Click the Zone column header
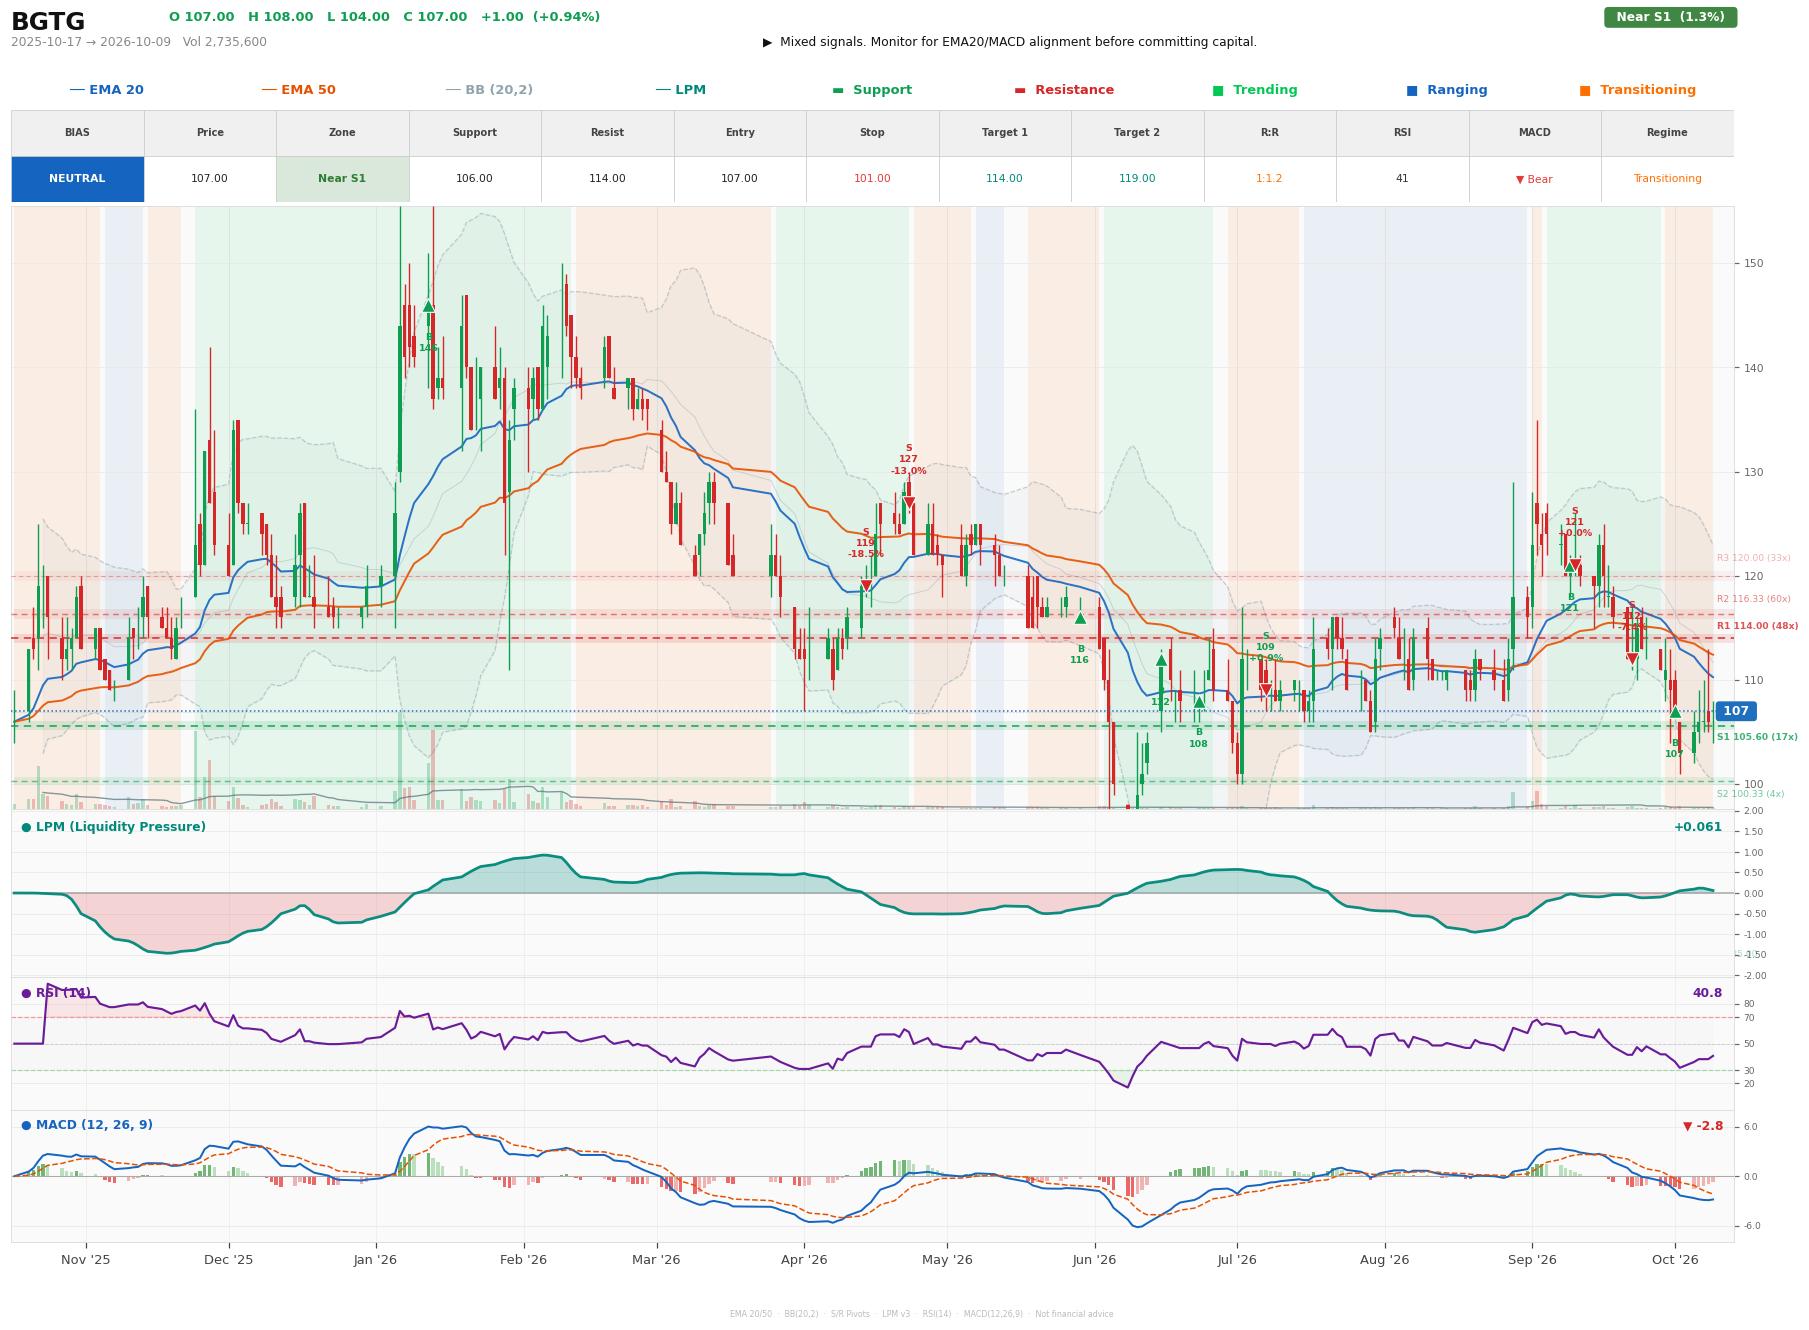 pyautogui.click(x=342, y=133)
